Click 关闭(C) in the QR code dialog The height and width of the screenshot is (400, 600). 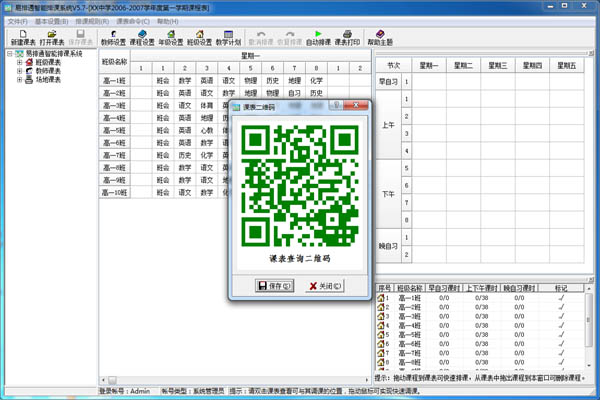(x=325, y=286)
